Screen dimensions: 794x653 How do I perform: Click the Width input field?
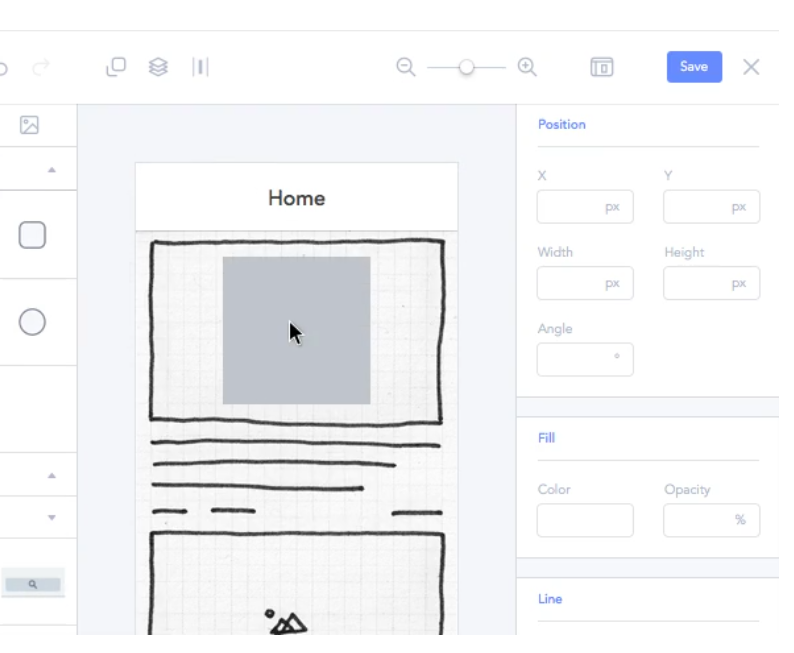point(585,283)
